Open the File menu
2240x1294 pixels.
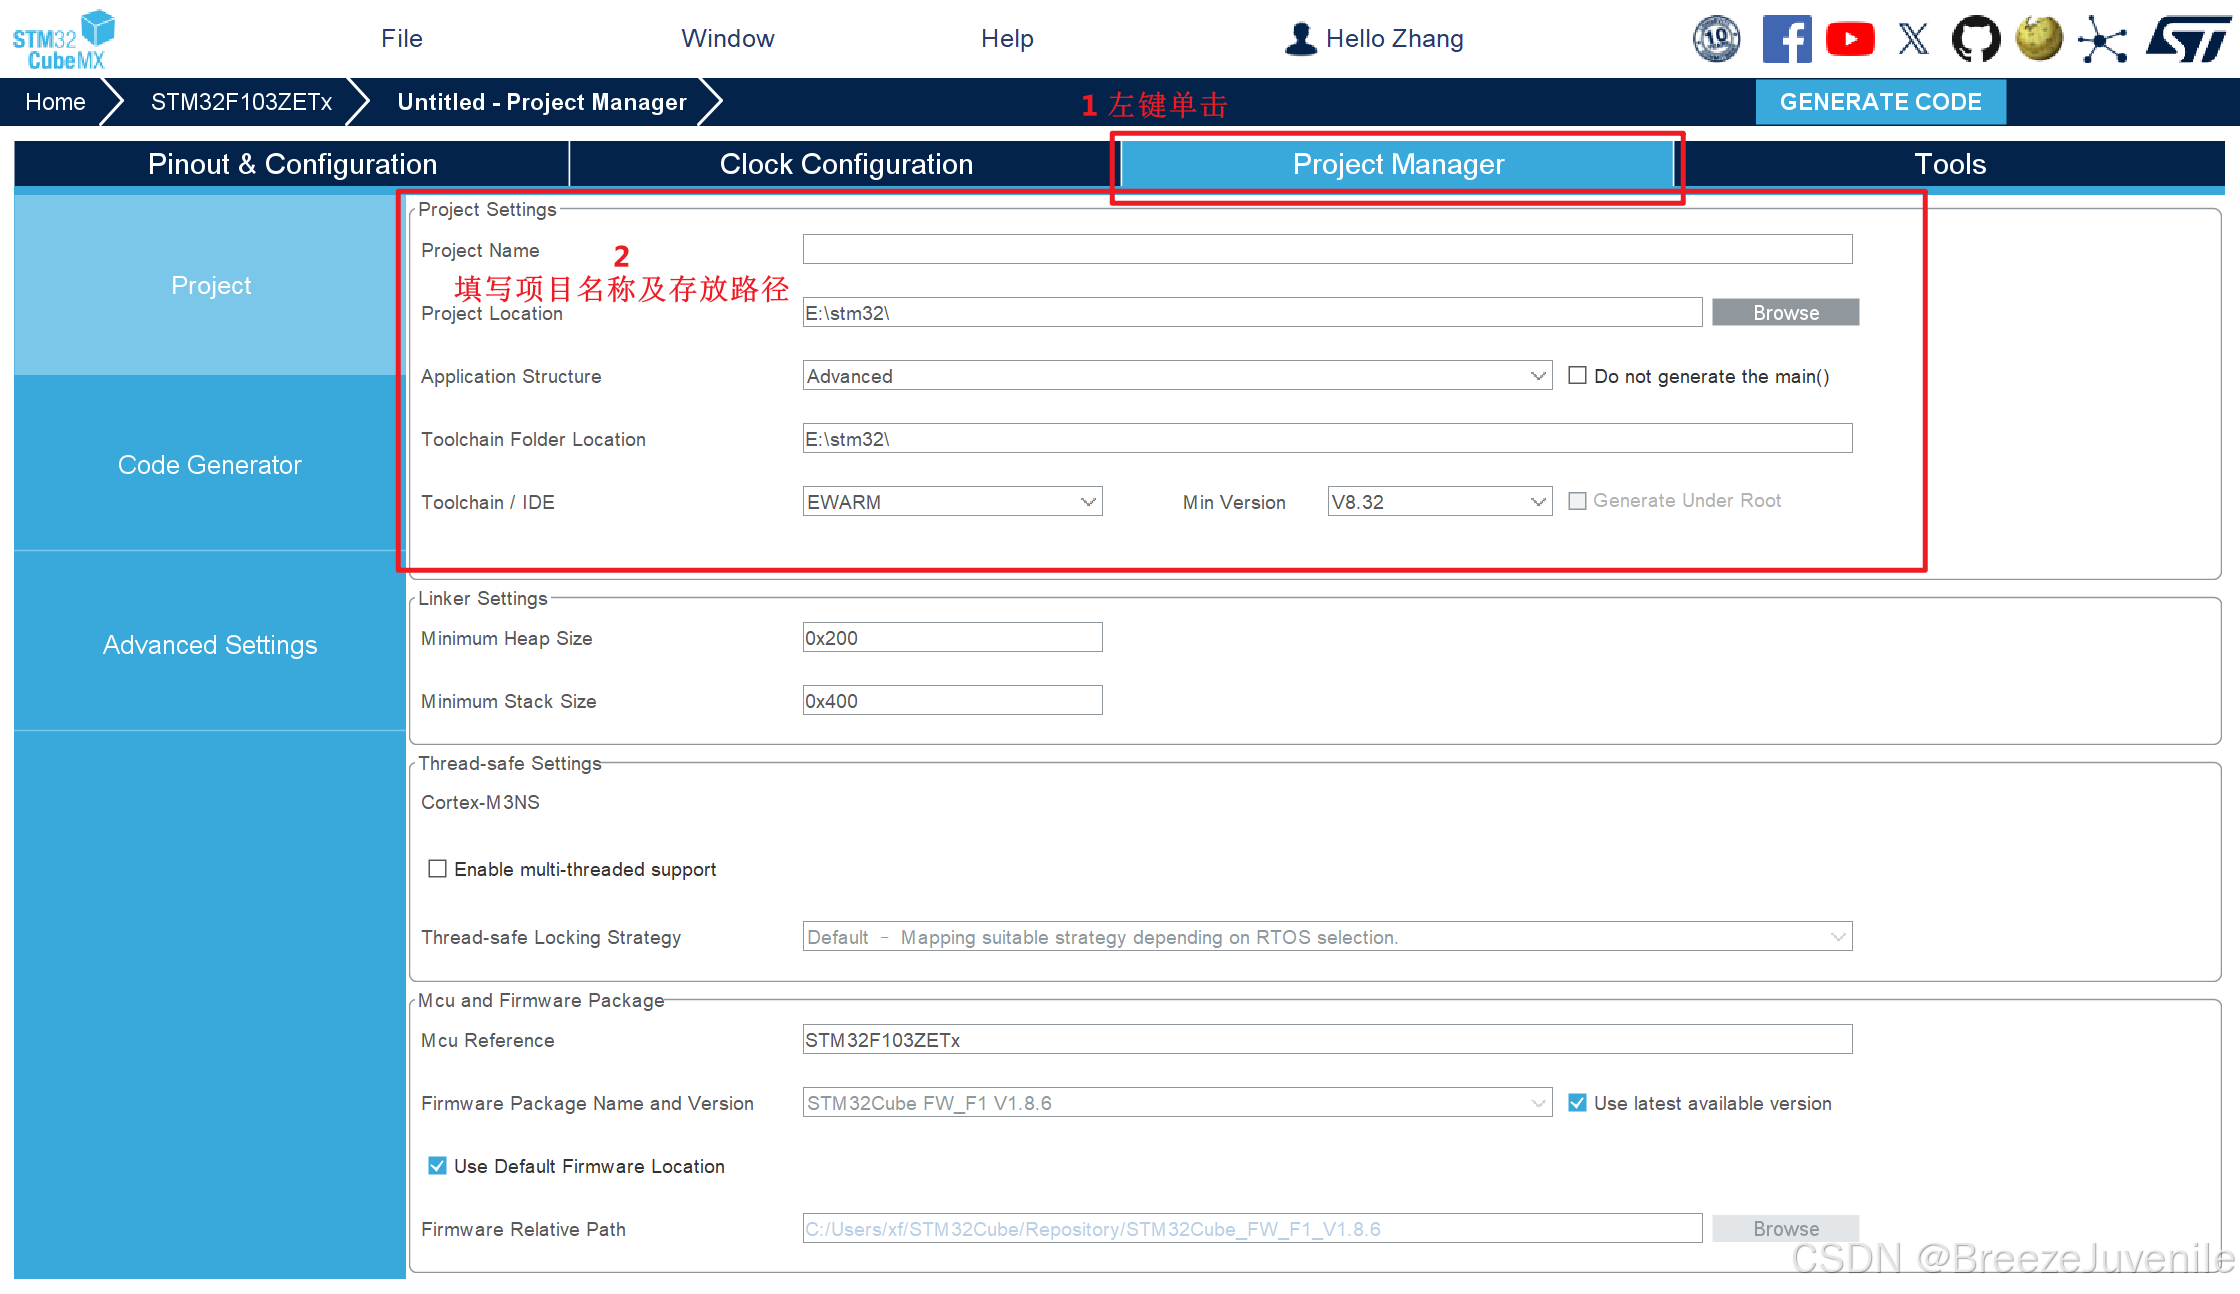coord(402,39)
